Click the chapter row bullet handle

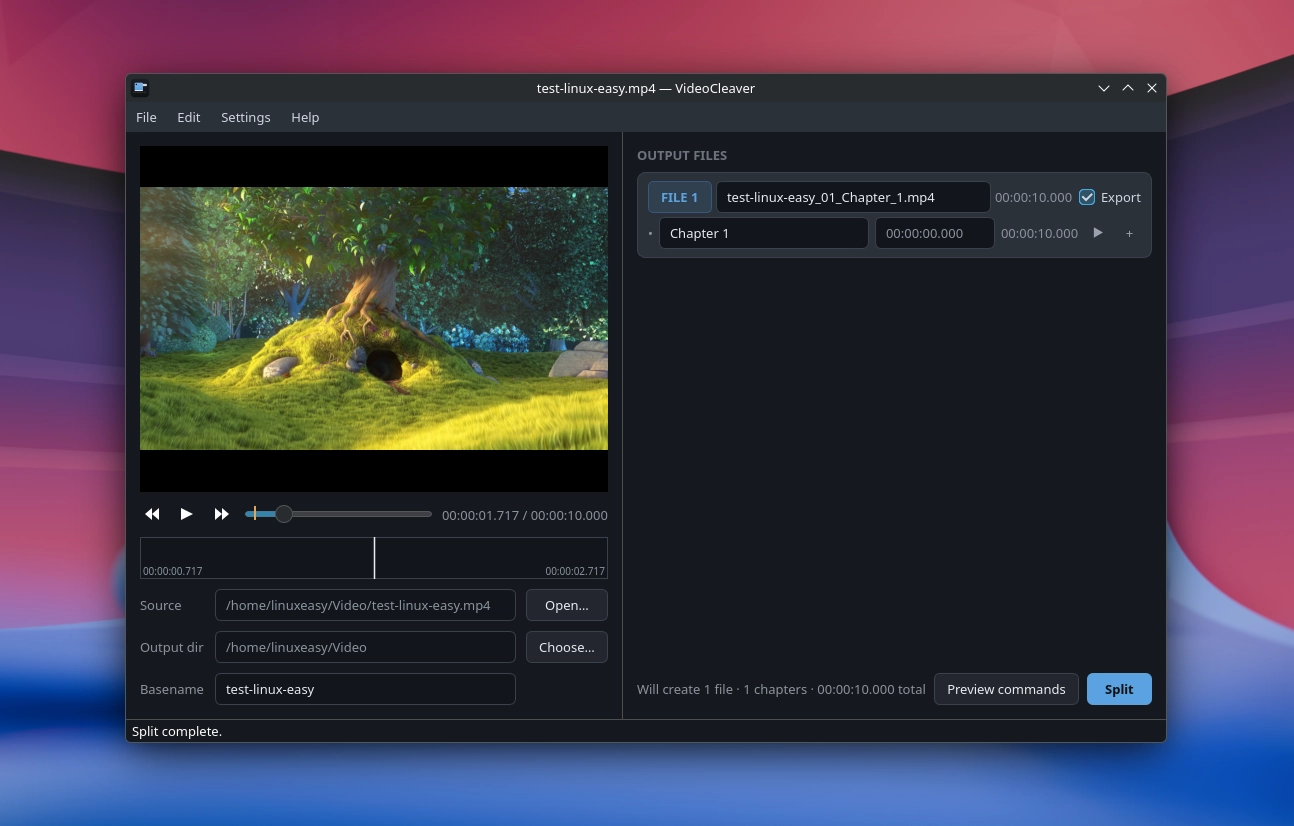(650, 234)
